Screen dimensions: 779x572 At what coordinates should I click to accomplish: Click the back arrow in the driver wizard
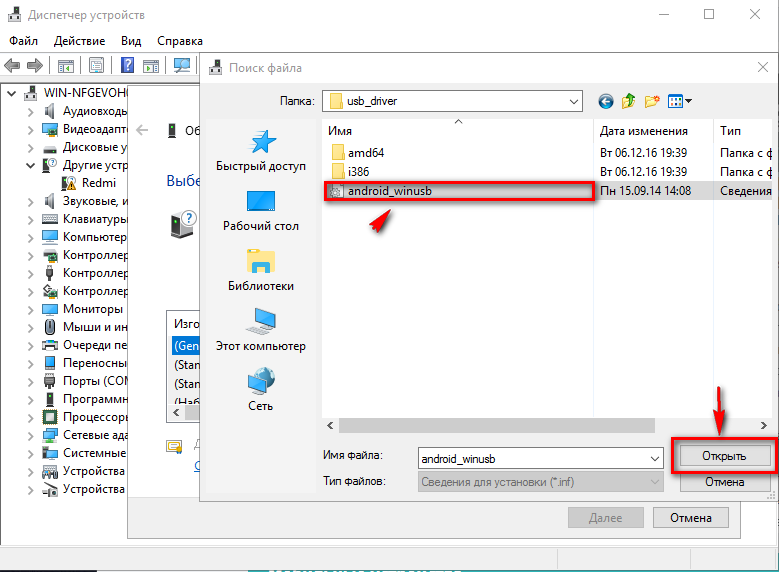click(x=142, y=130)
